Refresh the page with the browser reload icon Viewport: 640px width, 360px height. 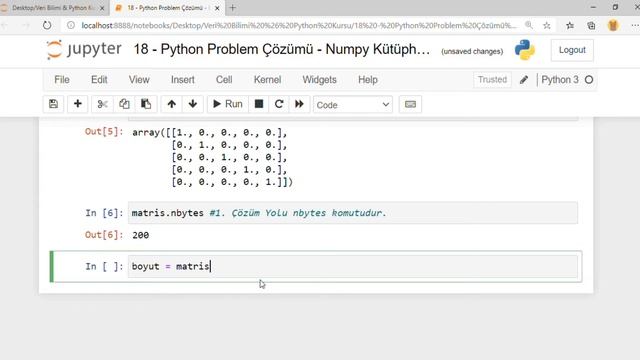pyautogui.click(x=47, y=25)
